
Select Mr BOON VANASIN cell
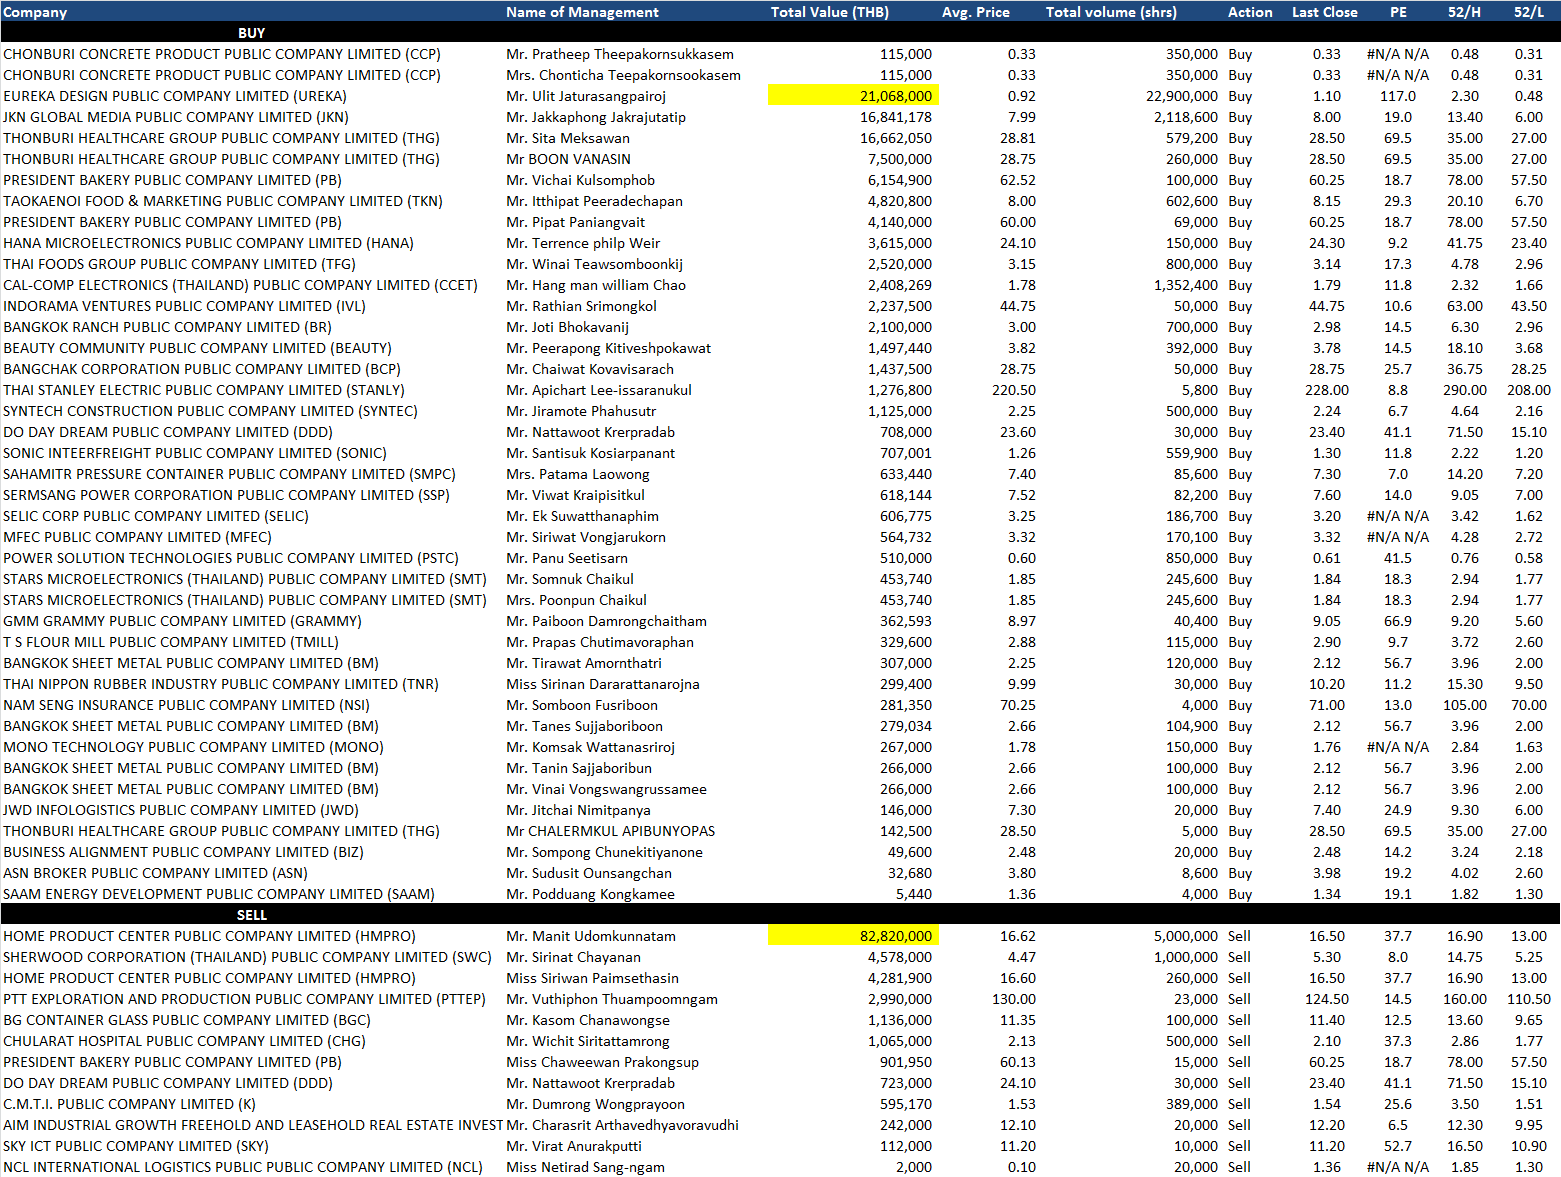[x=568, y=159]
